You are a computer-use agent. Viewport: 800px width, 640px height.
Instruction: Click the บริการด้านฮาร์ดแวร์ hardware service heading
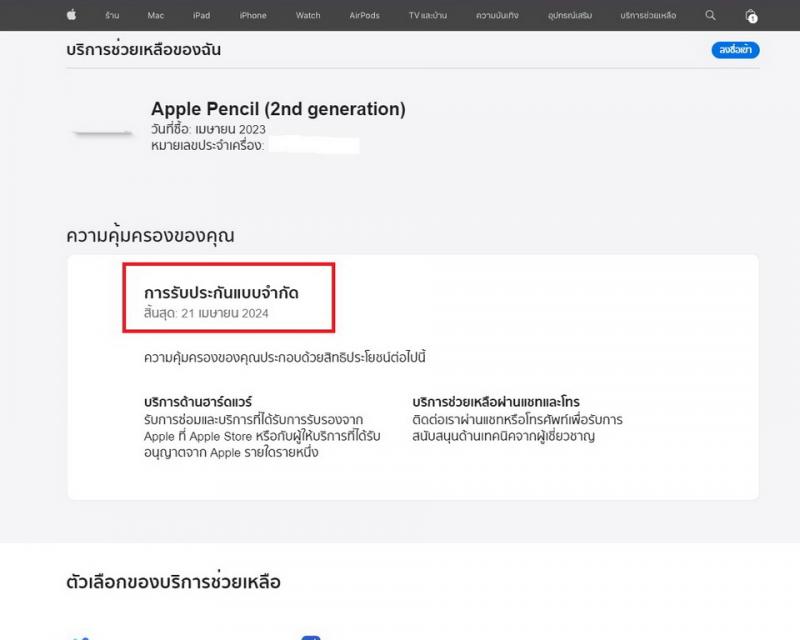point(198,402)
